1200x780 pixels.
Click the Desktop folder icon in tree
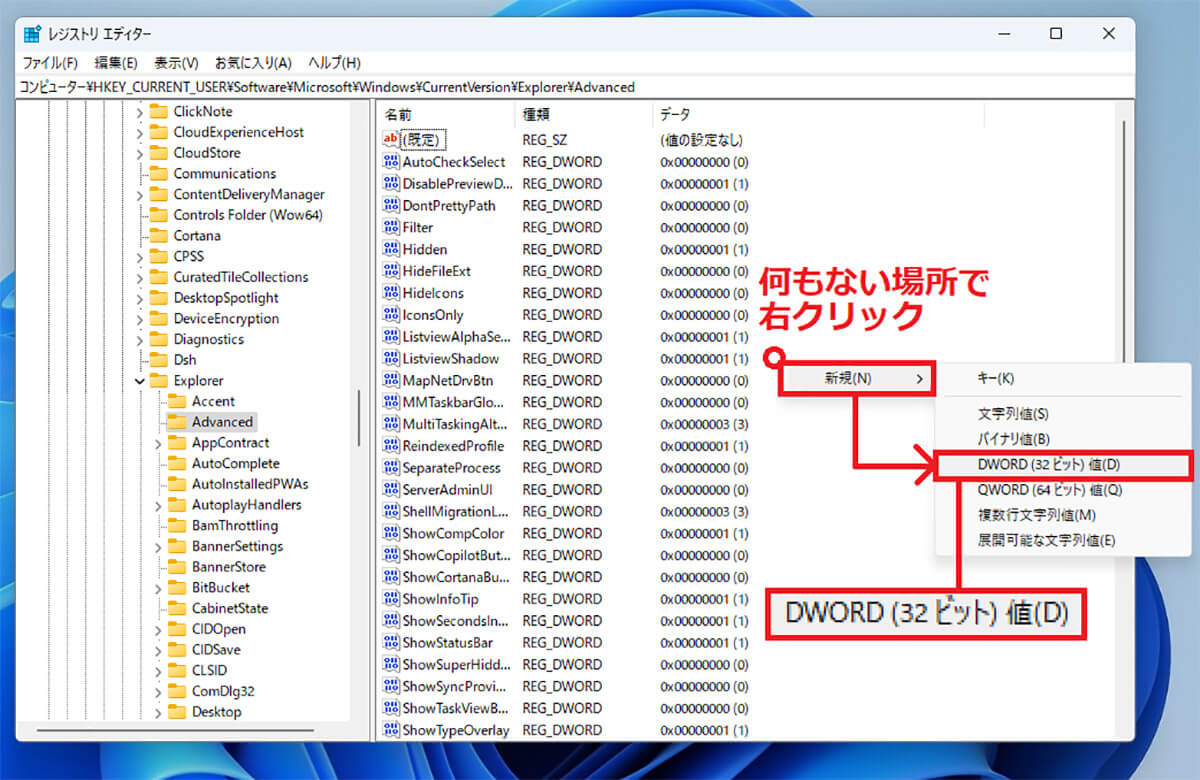coord(177,712)
